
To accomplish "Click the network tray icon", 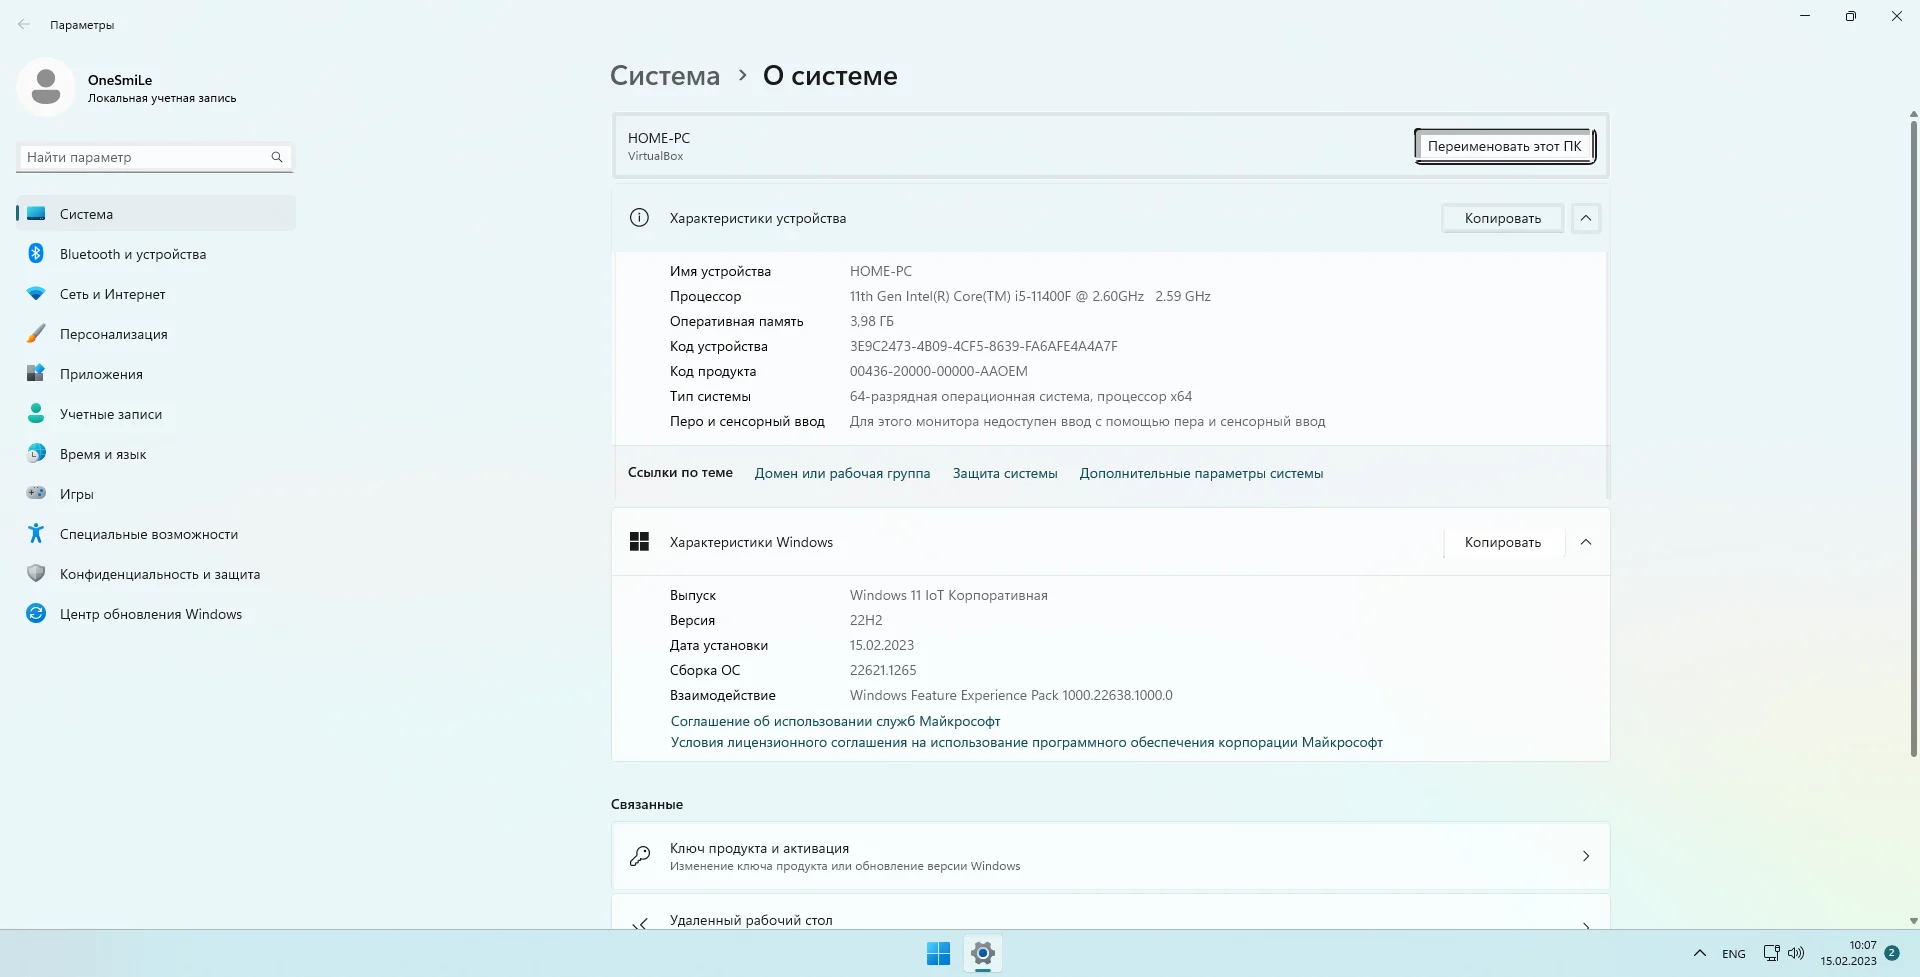I will click(x=1771, y=954).
